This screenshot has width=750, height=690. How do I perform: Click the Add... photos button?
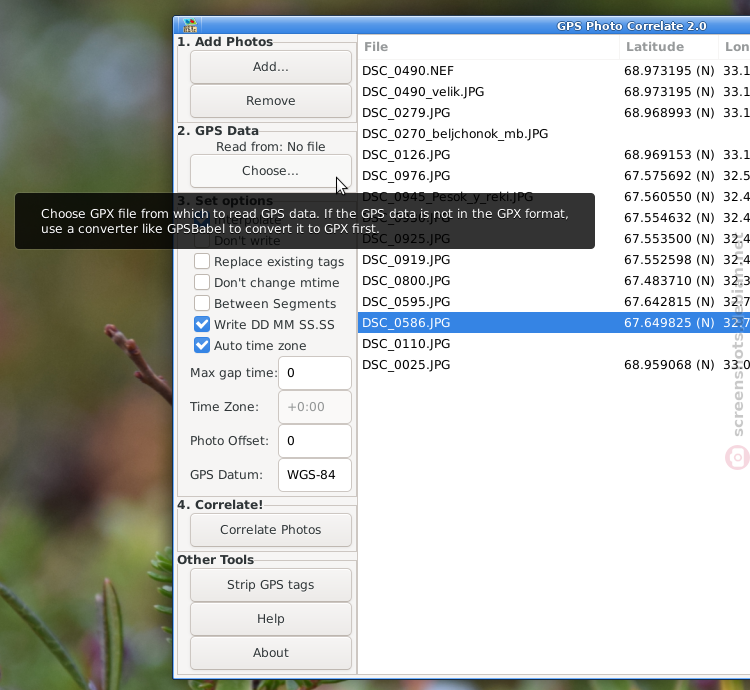pos(271,67)
